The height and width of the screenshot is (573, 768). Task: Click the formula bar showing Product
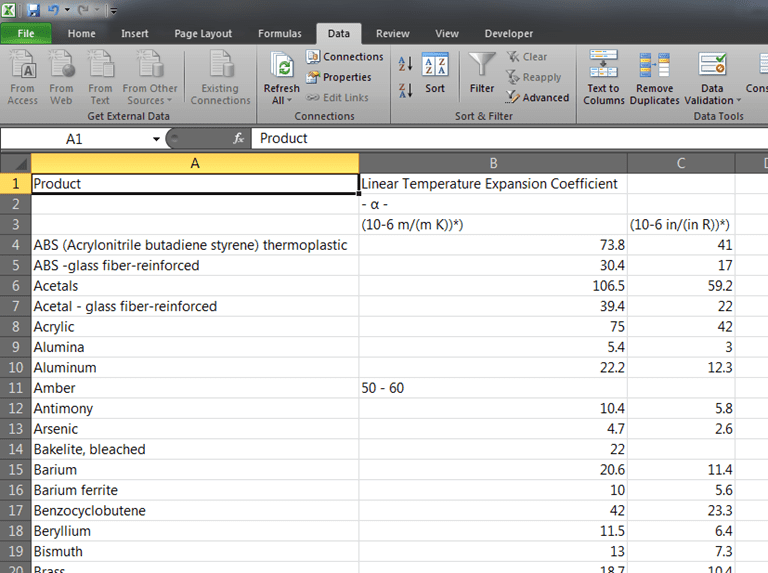(509, 139)
